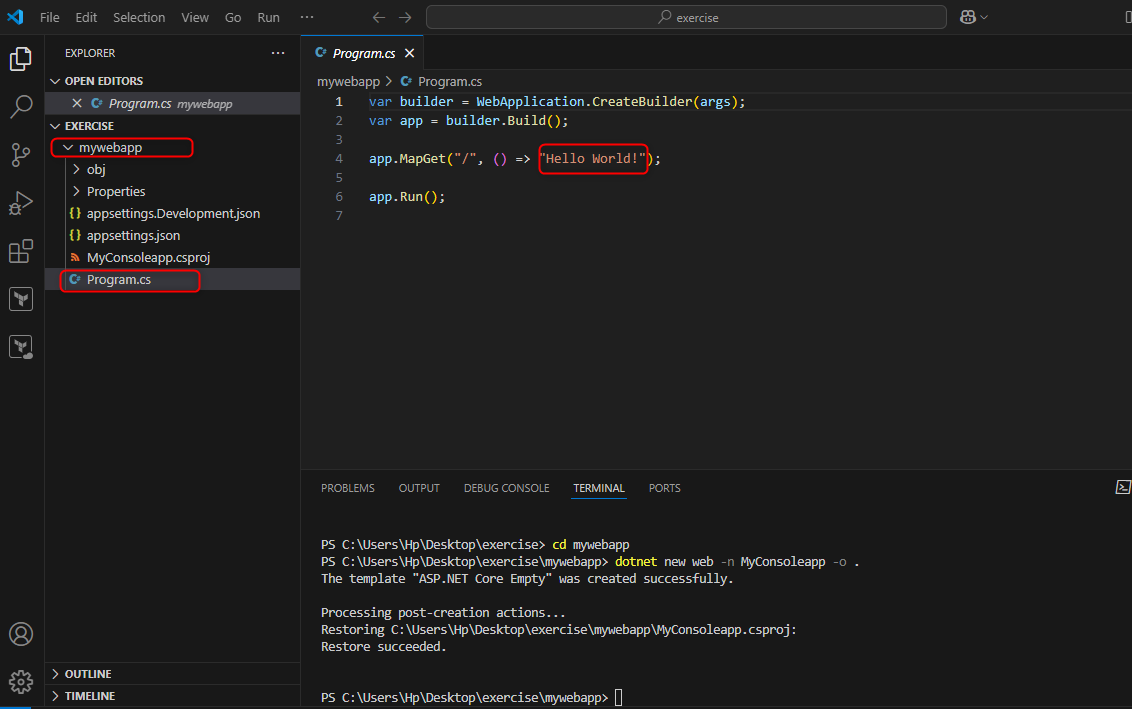Image resolution: width=1132 pixels, height=709 pixels.
Task: Click WebApplication.CreateBuilder on line 1
Action: [x=583, y=102]
